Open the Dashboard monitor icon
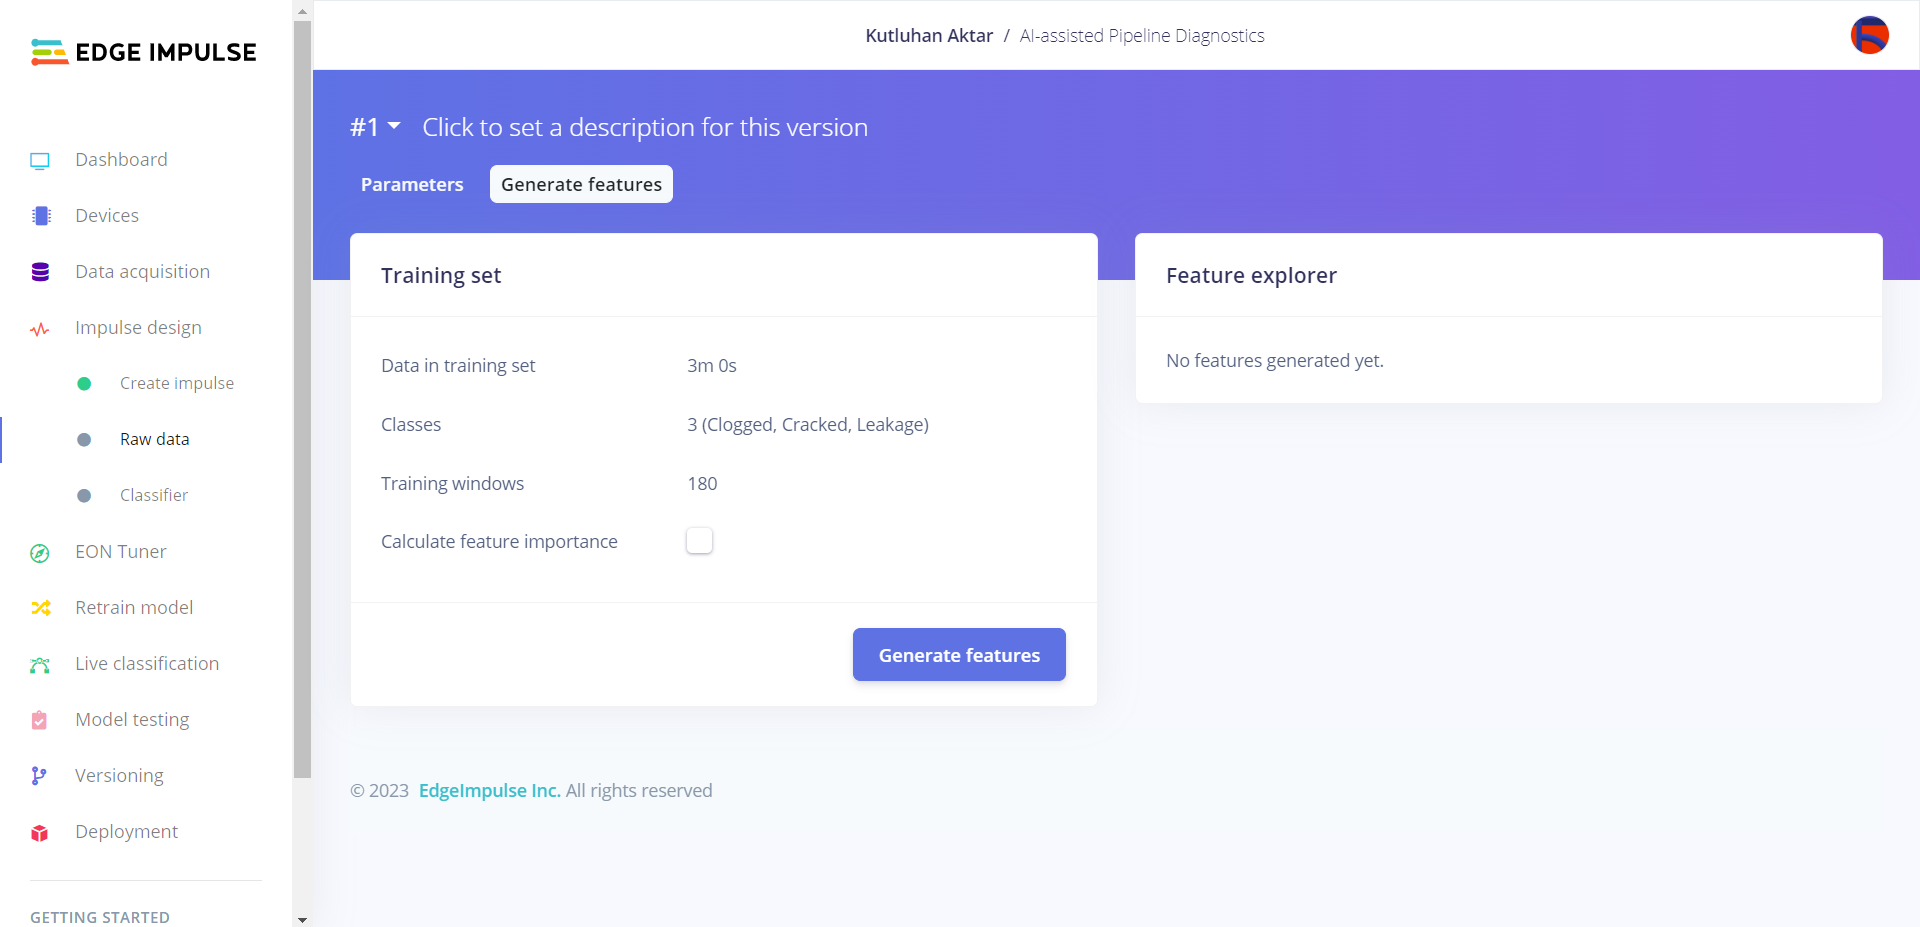Image resolution: width=1920 pixels, height=927 pixels. (x=40, y=160)
